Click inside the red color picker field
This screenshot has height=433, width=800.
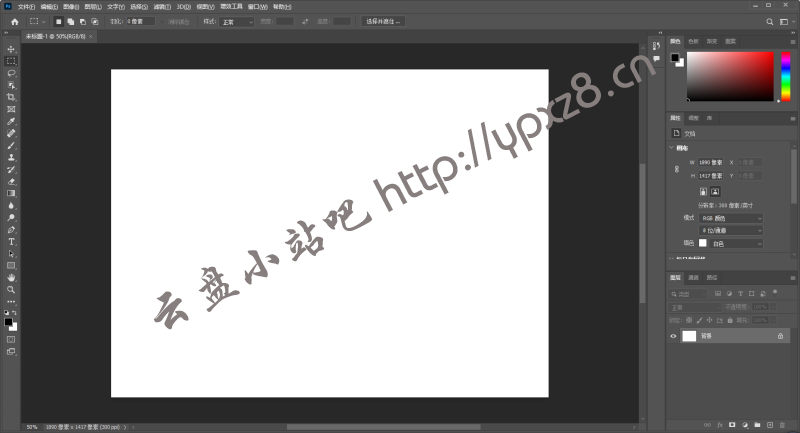(730, 77)
